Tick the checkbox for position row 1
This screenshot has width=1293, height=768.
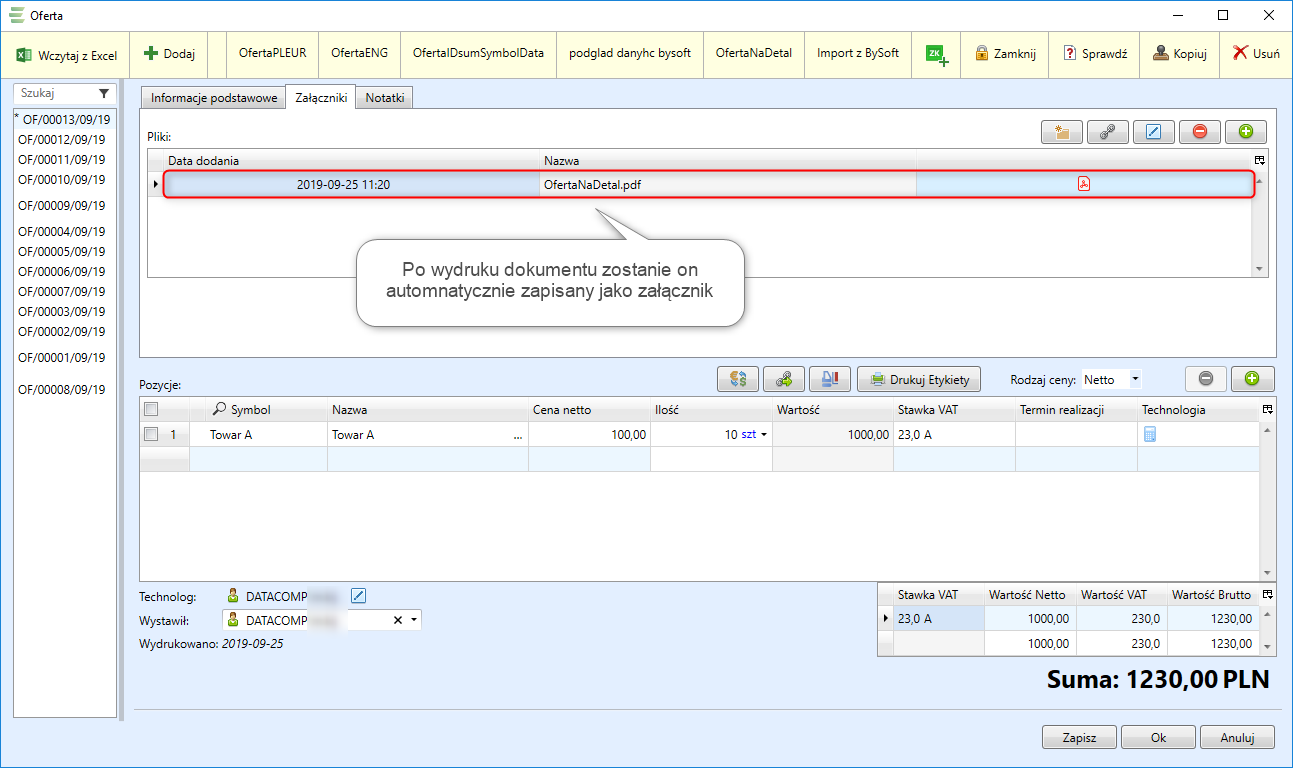click(151, 435)
